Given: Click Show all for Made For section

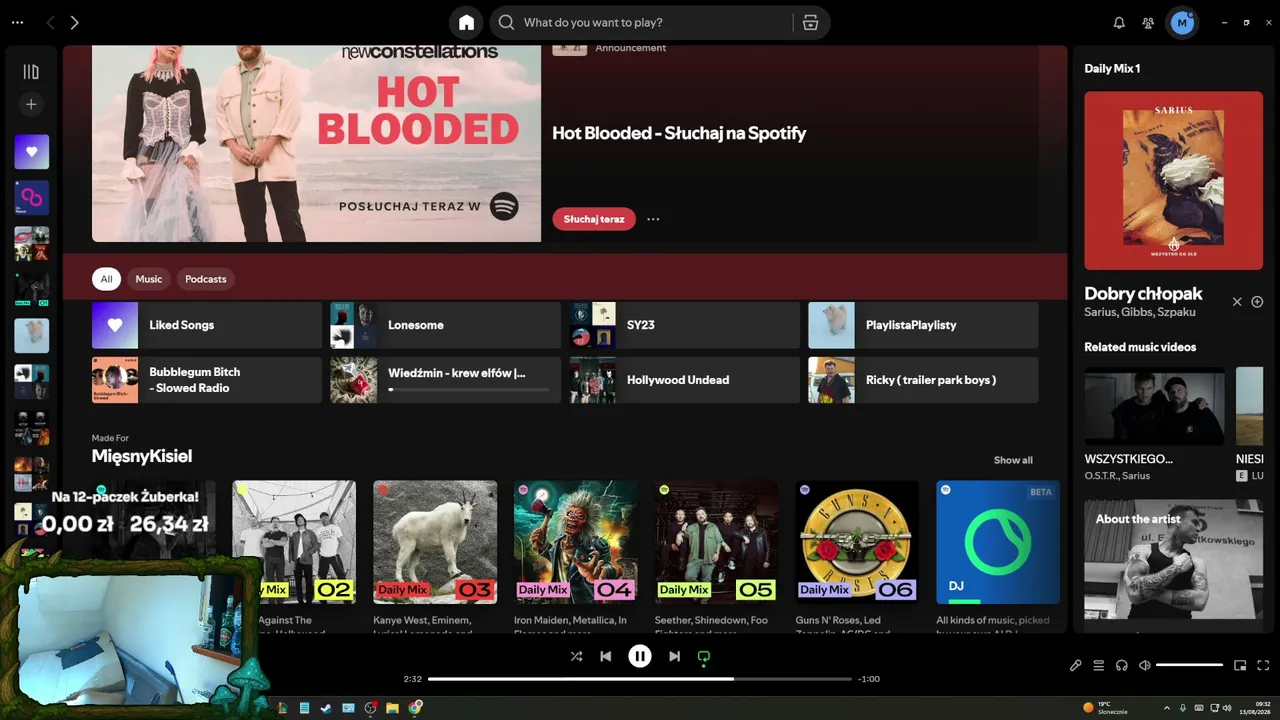Looking at the screenshot, I should coord(1013,460).
